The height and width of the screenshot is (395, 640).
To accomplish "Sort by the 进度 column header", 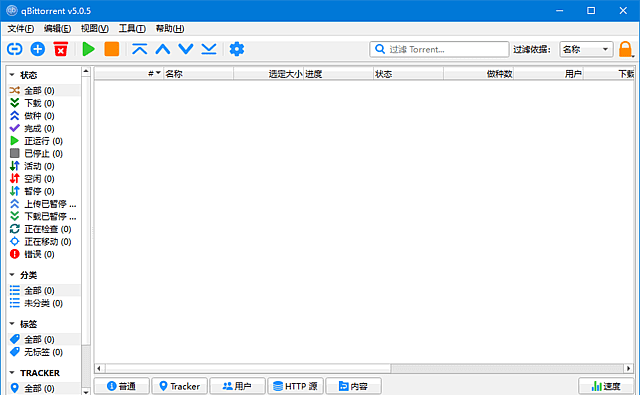I will tap(338, 74).
